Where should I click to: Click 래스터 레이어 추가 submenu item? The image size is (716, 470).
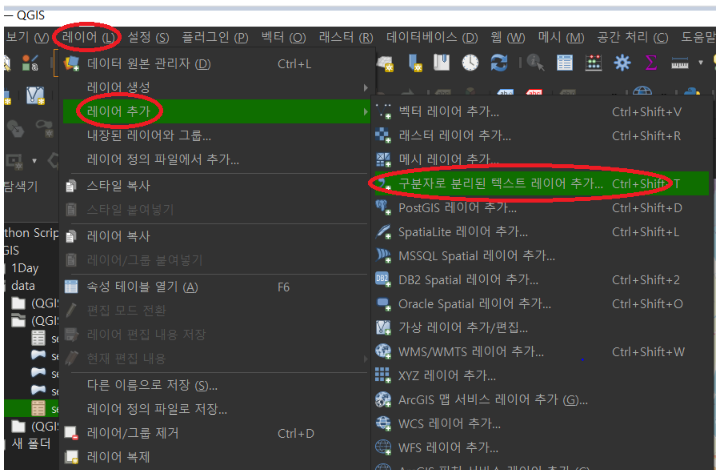pyautogui.click(x=542, y=136)
